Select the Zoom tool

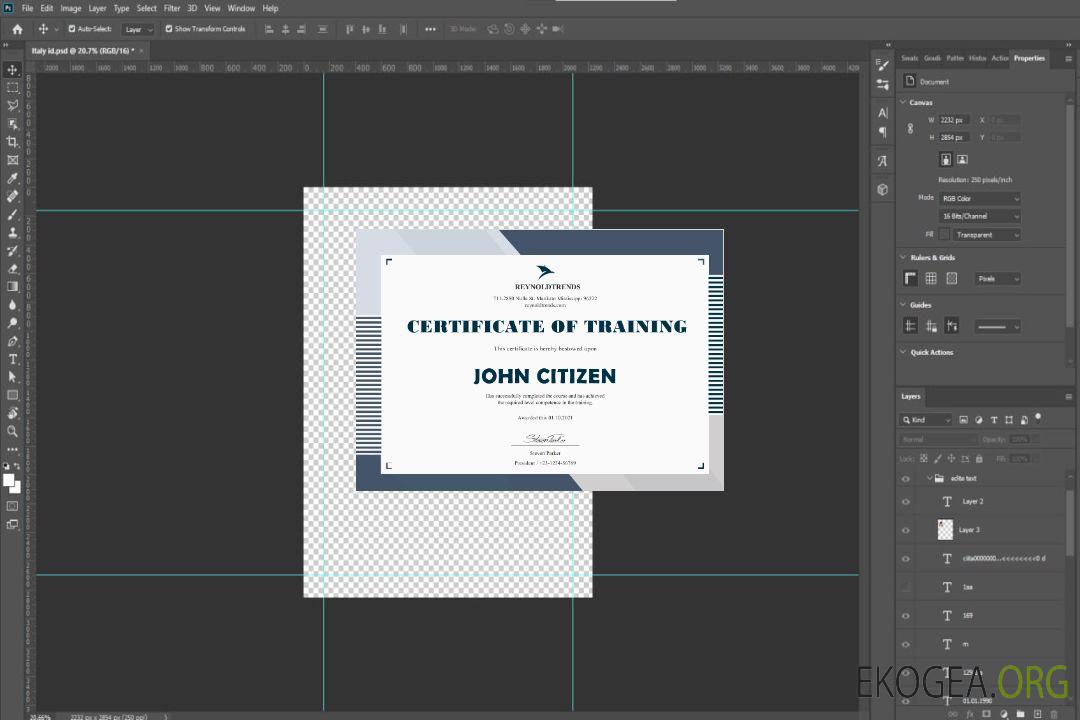12,431
